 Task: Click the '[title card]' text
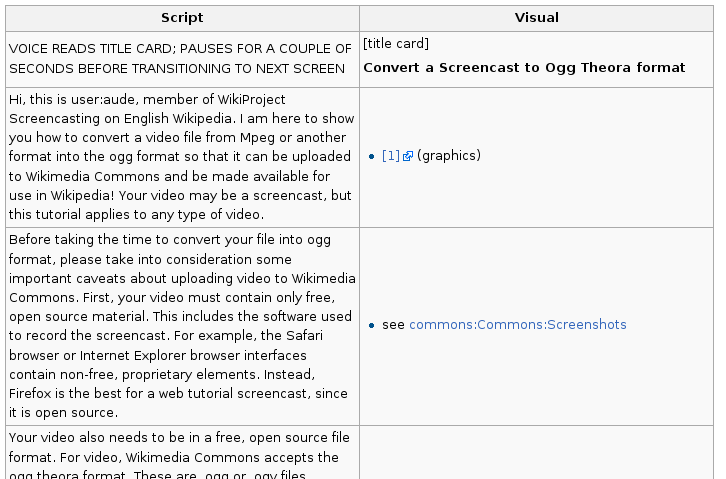pyautogui.click(x=396, y=44)
